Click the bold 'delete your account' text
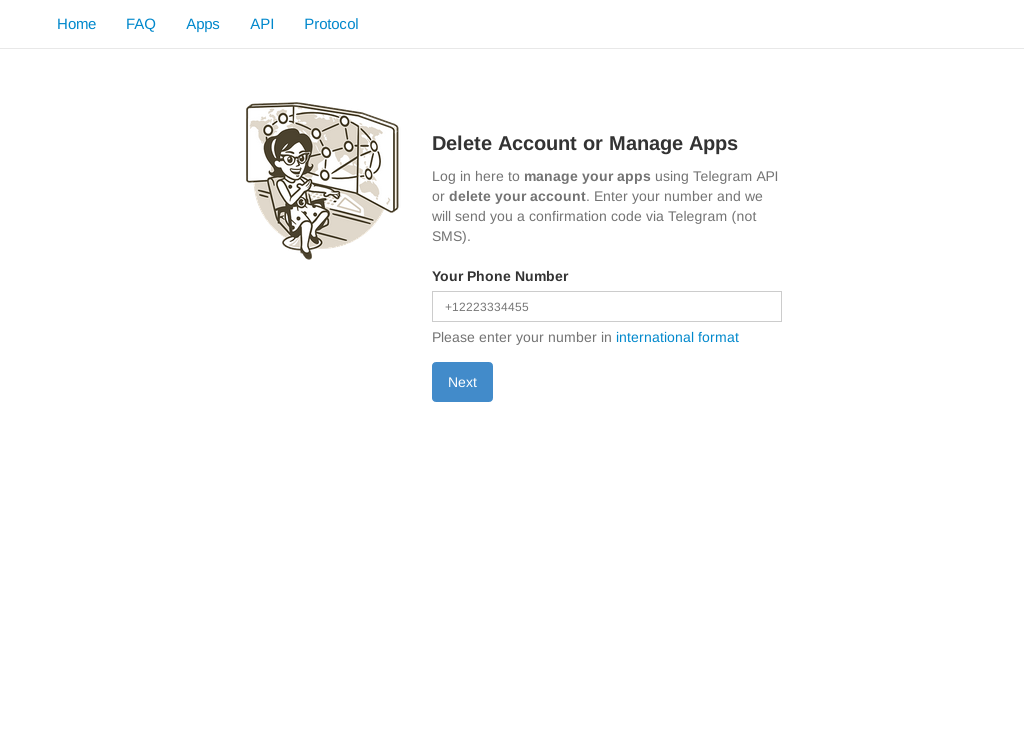The image size is (1024, 754). [x=517, y=196]
